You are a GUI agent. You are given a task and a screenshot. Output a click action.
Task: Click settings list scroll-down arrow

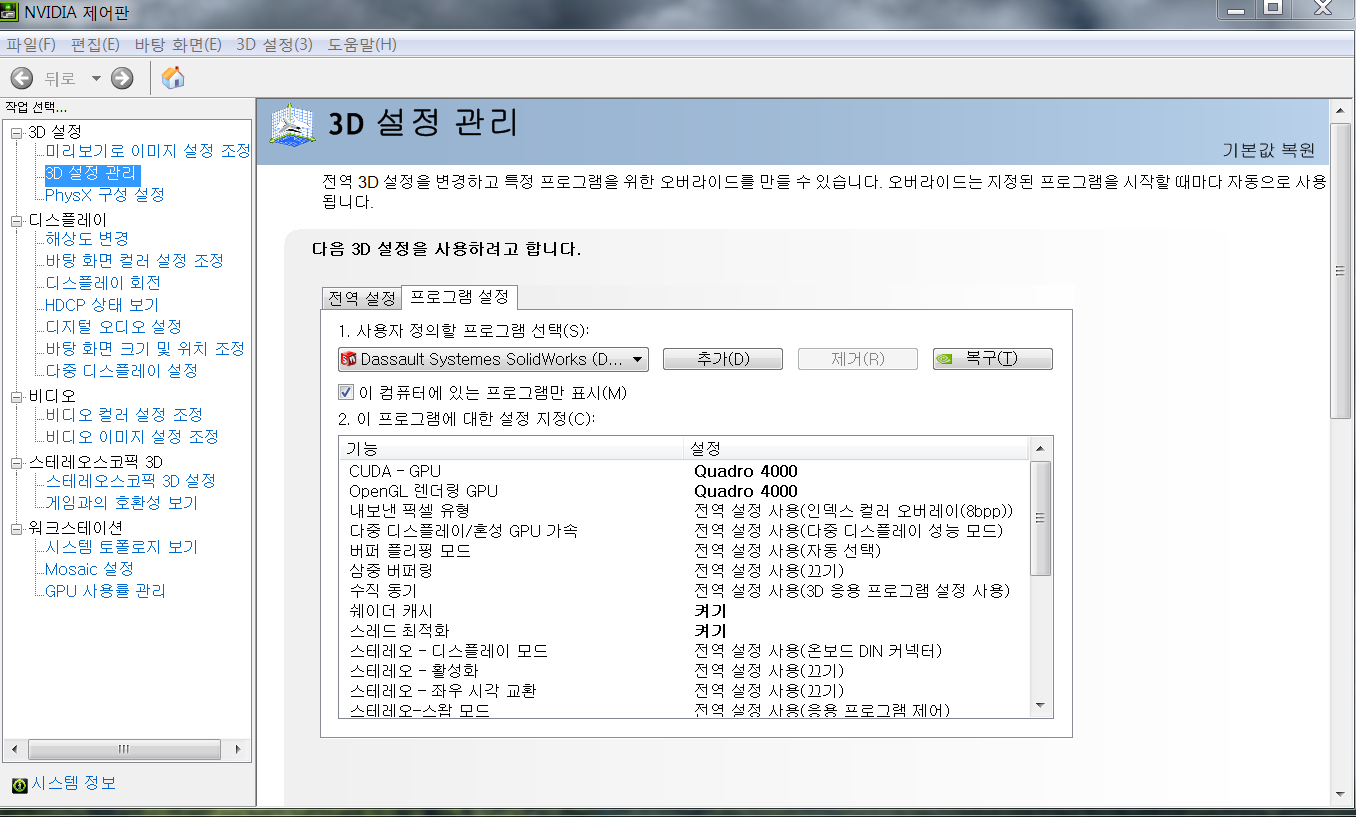point(1040,706)
